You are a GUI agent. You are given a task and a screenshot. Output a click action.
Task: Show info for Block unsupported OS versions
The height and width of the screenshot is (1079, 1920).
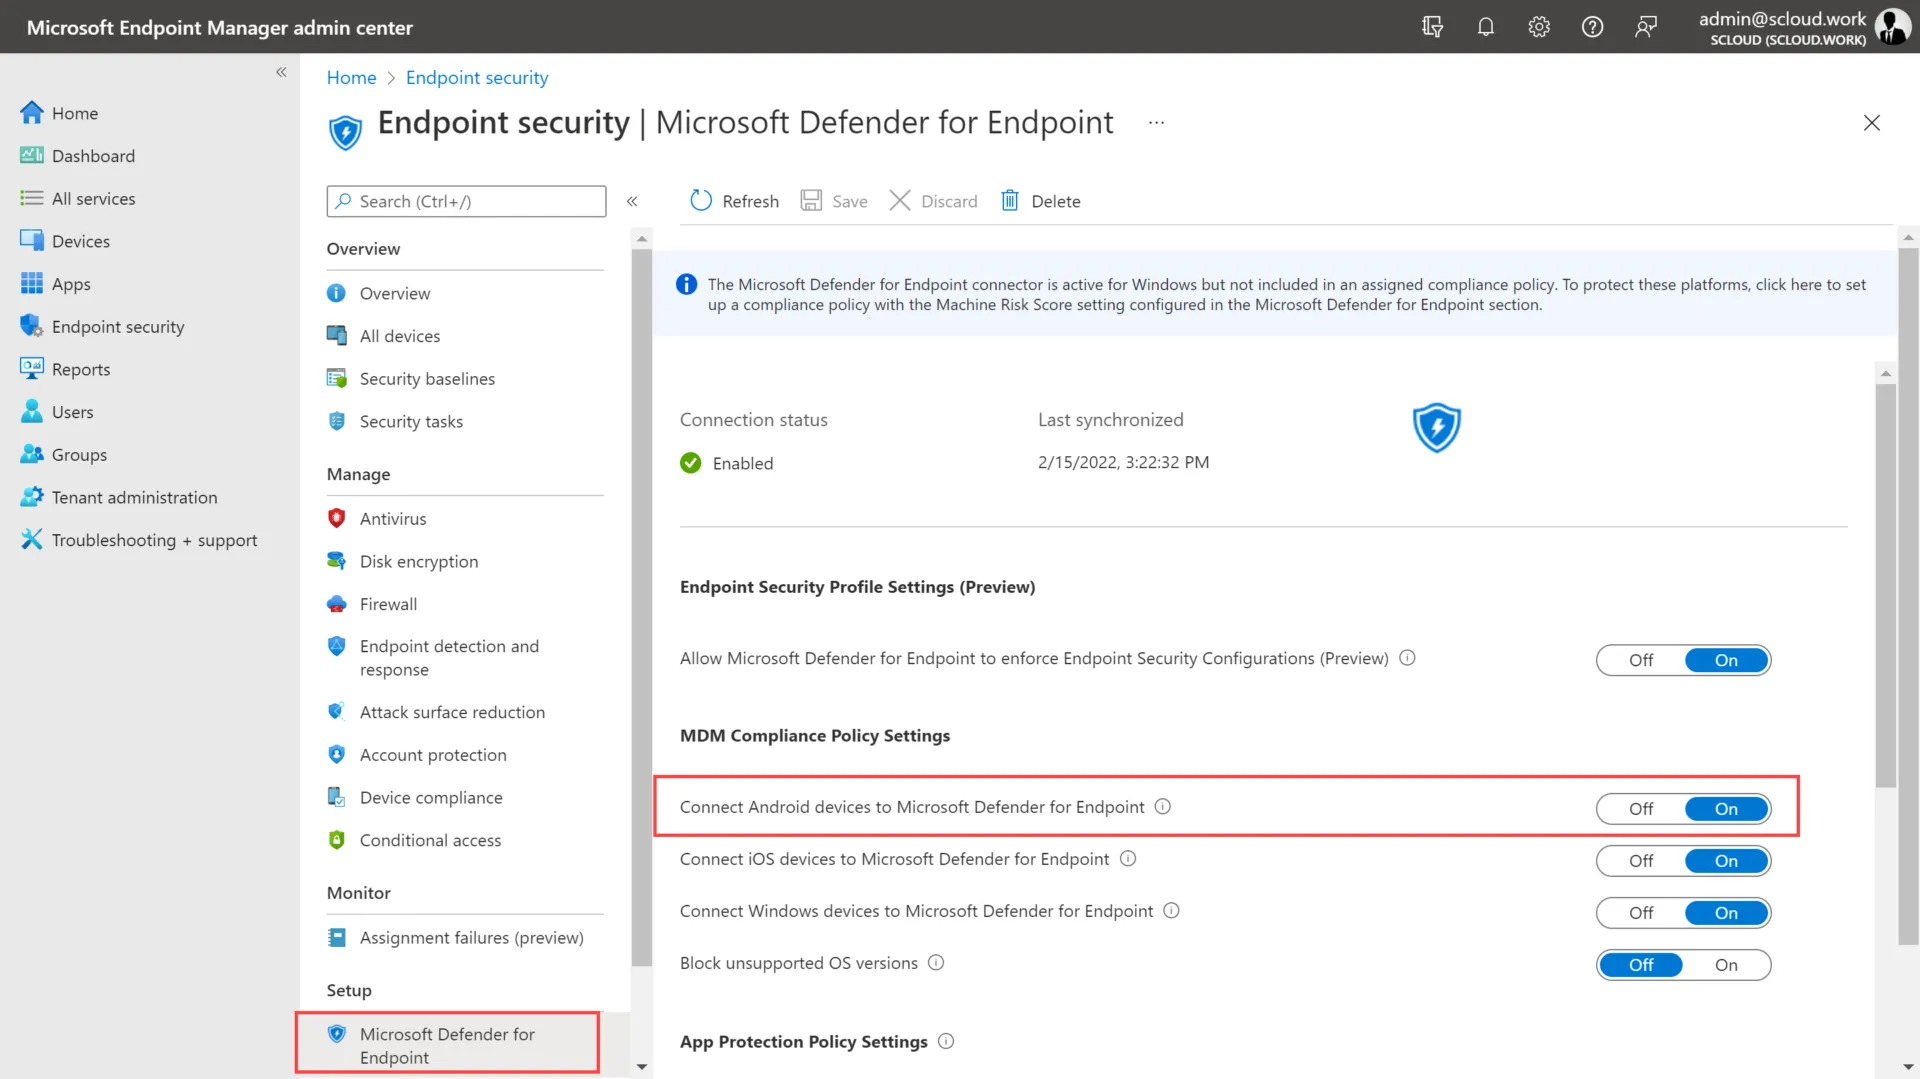click(936, 963)
